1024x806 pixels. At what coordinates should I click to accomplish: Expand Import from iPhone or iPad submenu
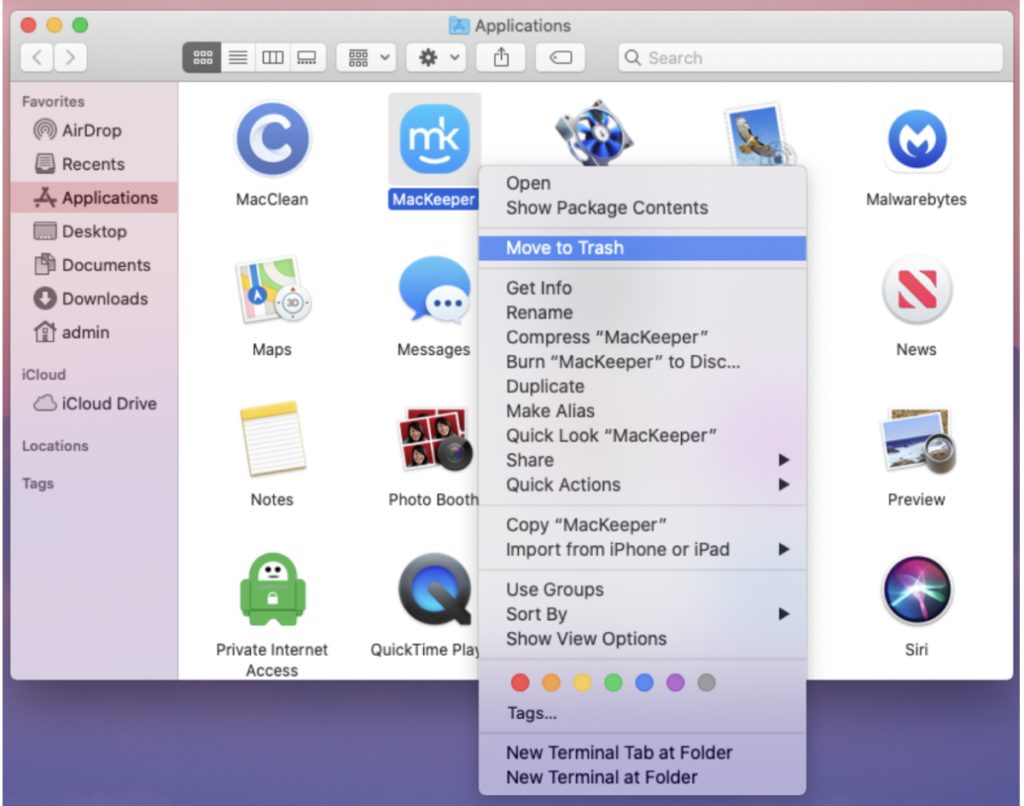point(643,549)
